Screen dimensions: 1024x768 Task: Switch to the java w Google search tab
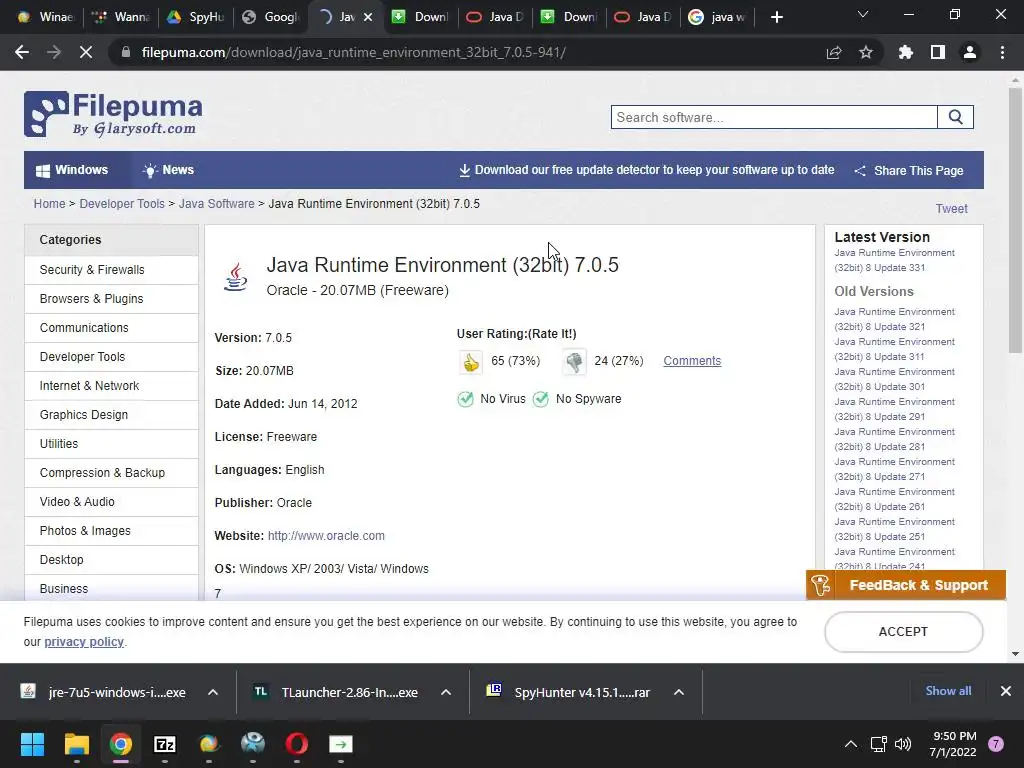click(x=717, y=17)
